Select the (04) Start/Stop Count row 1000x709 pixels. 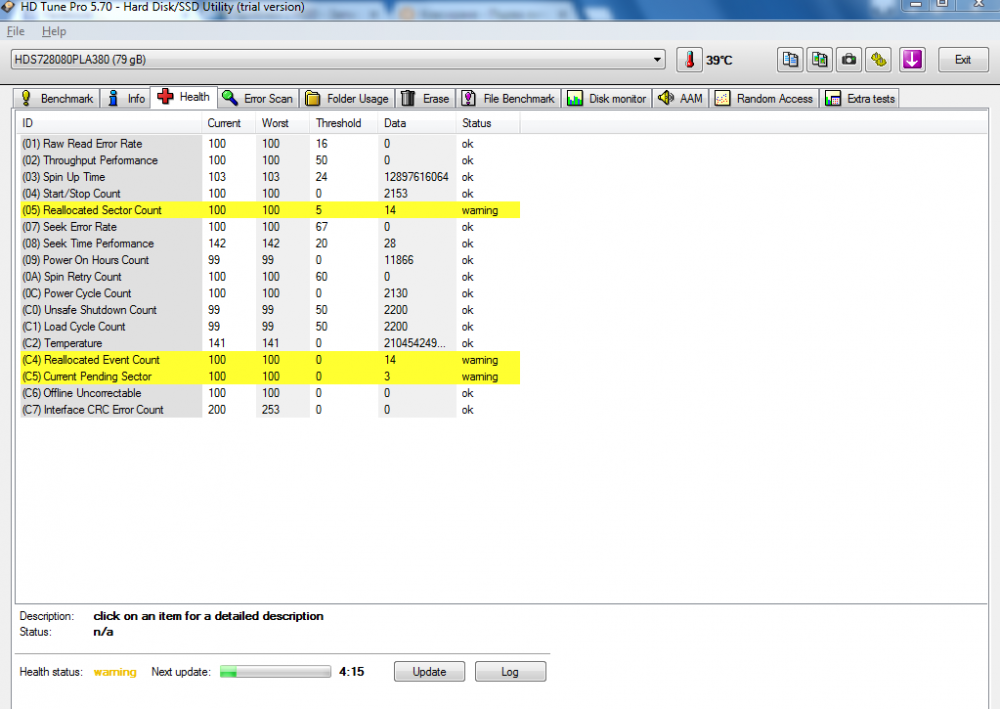pos(270,194)
